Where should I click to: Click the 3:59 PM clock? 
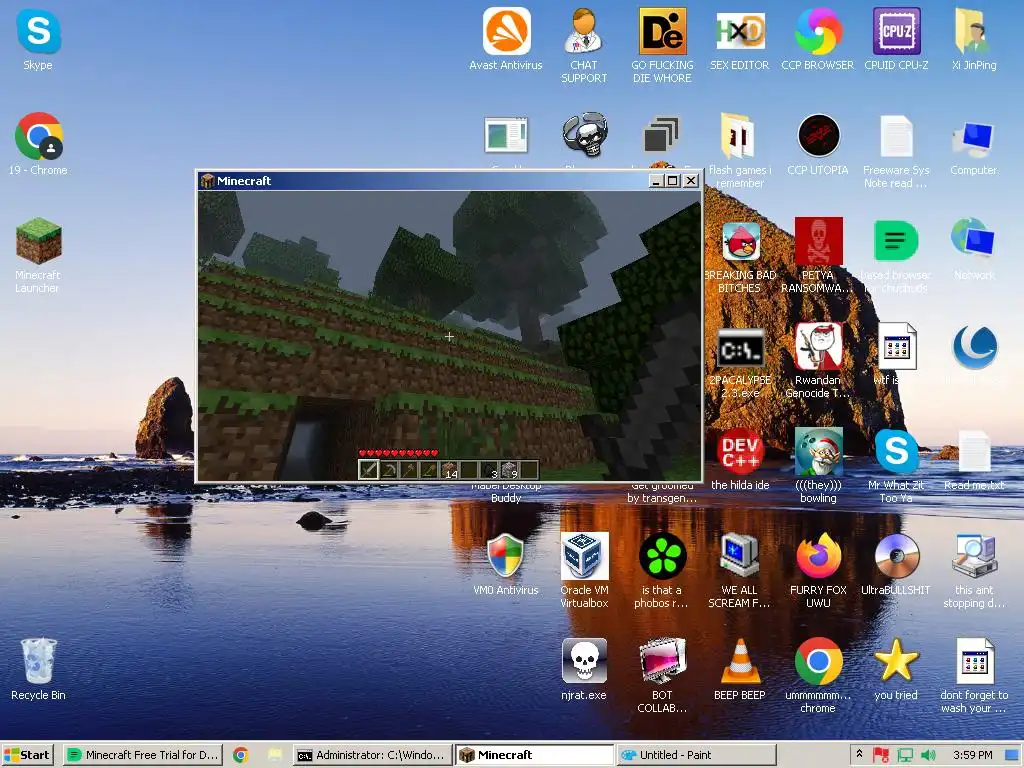972,755
